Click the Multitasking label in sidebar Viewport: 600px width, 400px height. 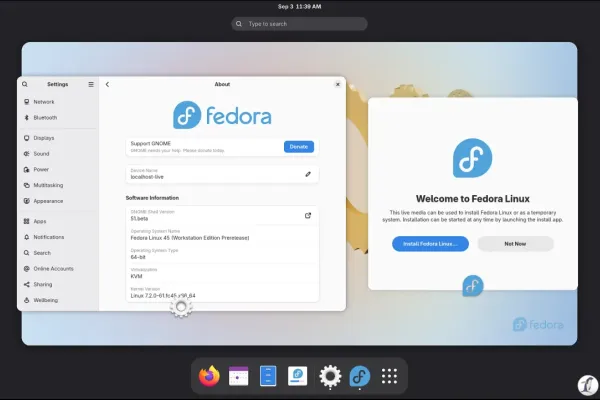(48, 185)
